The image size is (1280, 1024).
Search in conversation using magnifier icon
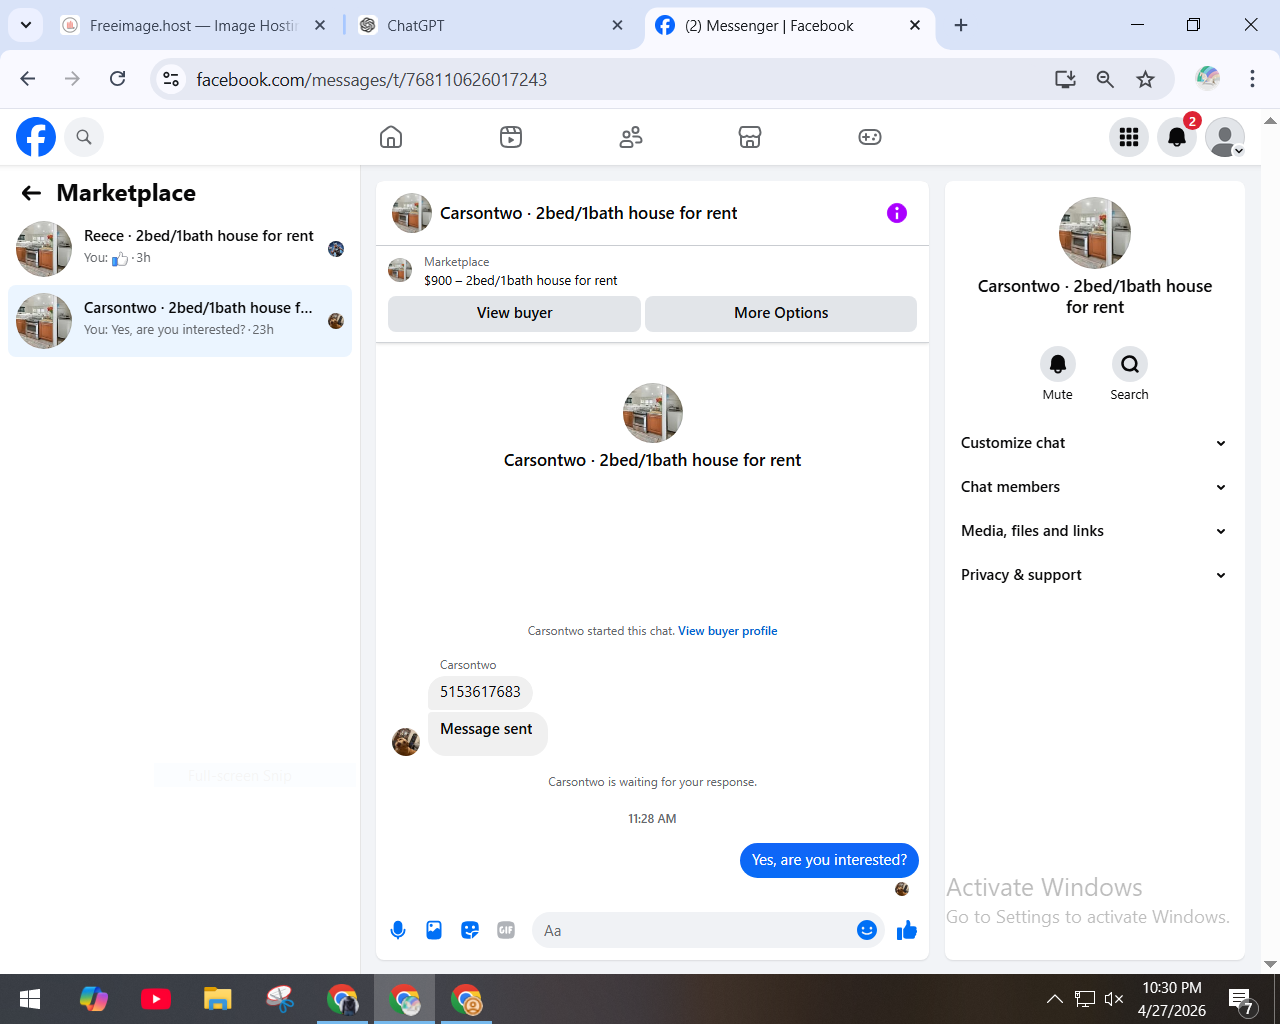tap(1130, 364)
